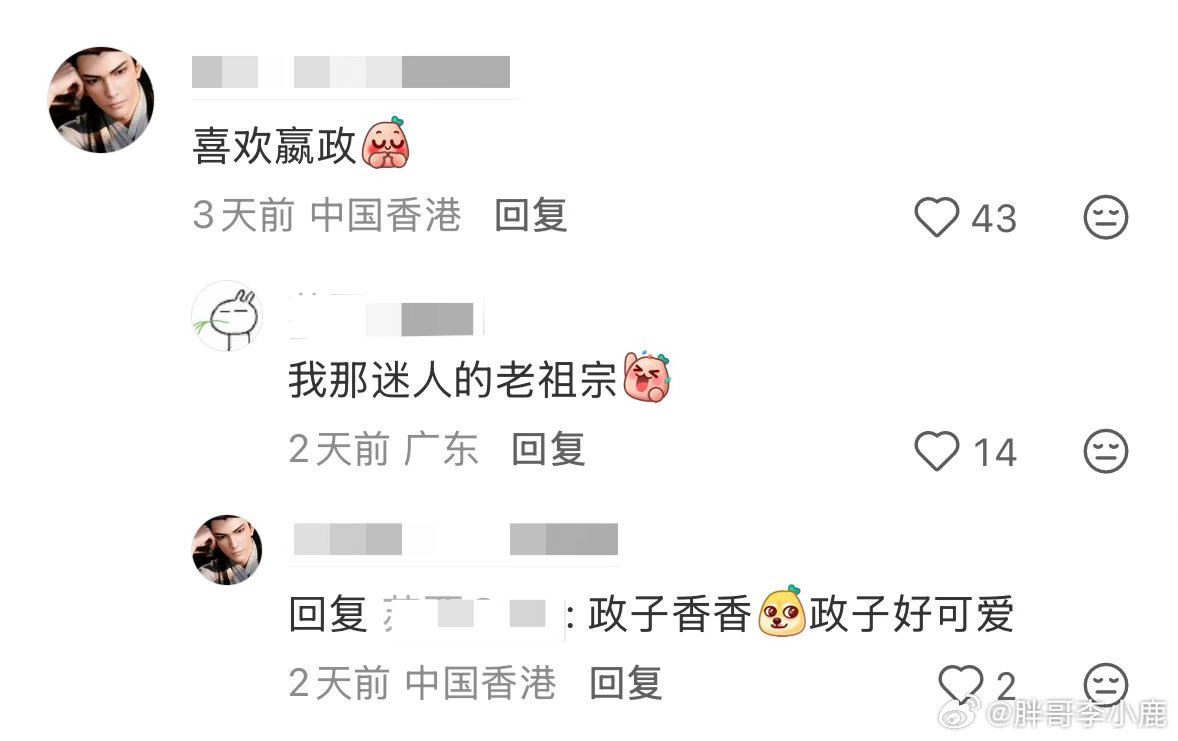
Task: Tap the mentioned user after 回复 in last reply
Action: tap(473, 614)
